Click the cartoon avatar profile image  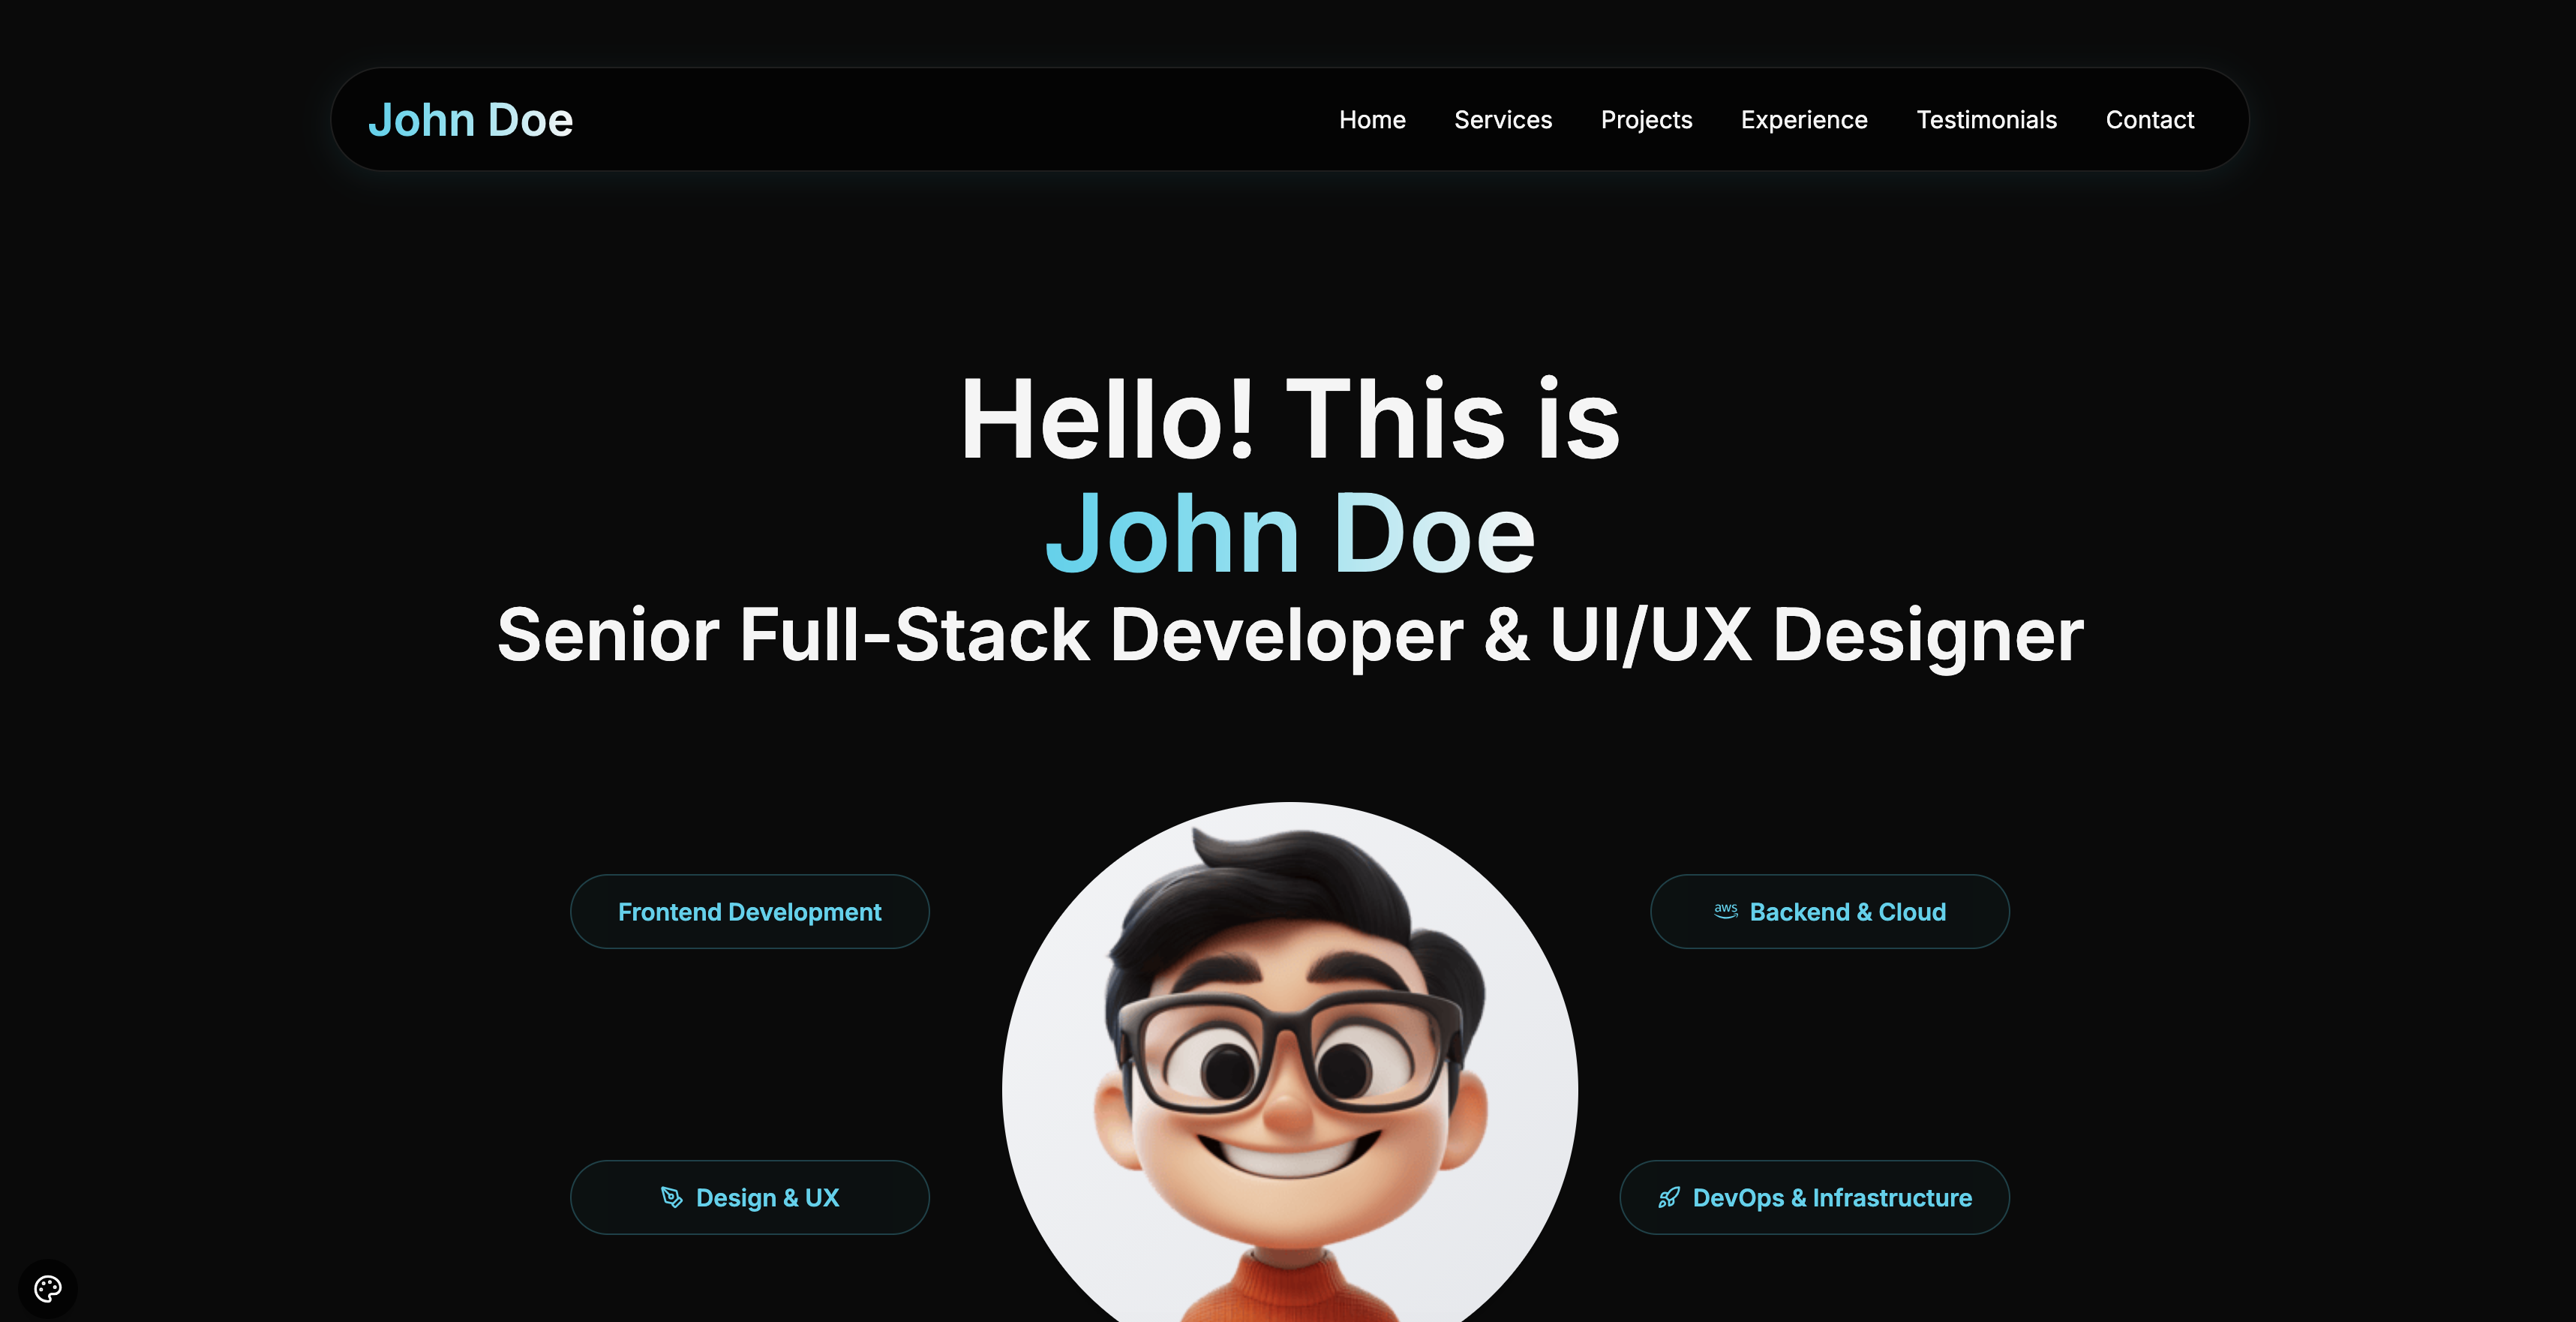(1290, 1062)
